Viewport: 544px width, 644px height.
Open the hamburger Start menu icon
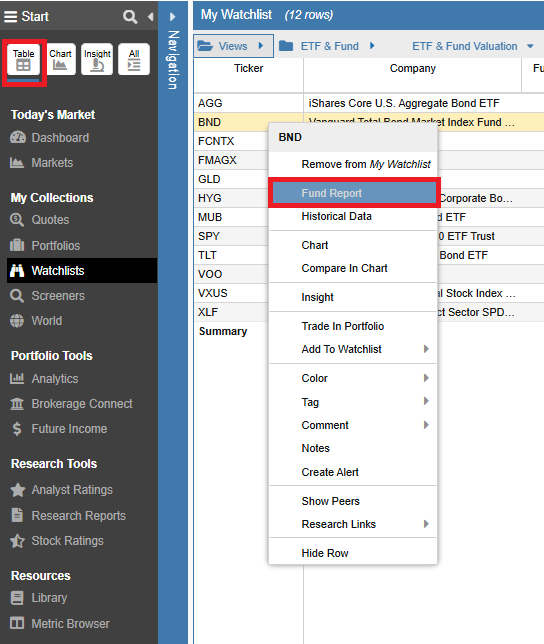tap(10, 16)
